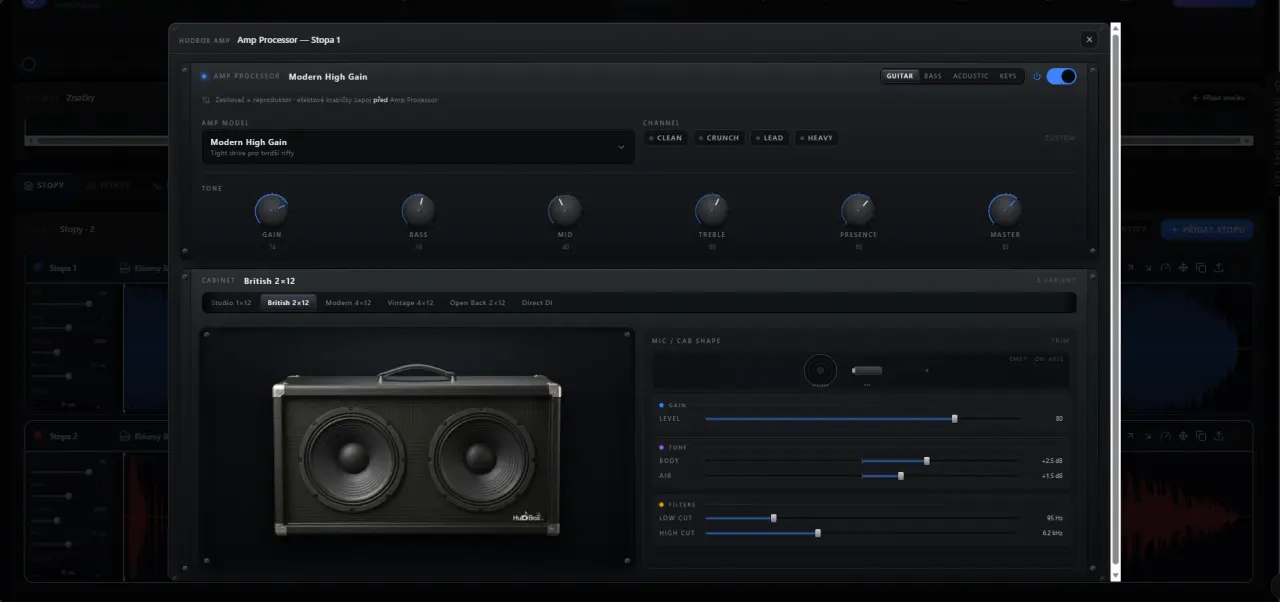The image size is (1280, 602).
Task: Open the Amp Model dropdown
Action: (x=418, y=146)
